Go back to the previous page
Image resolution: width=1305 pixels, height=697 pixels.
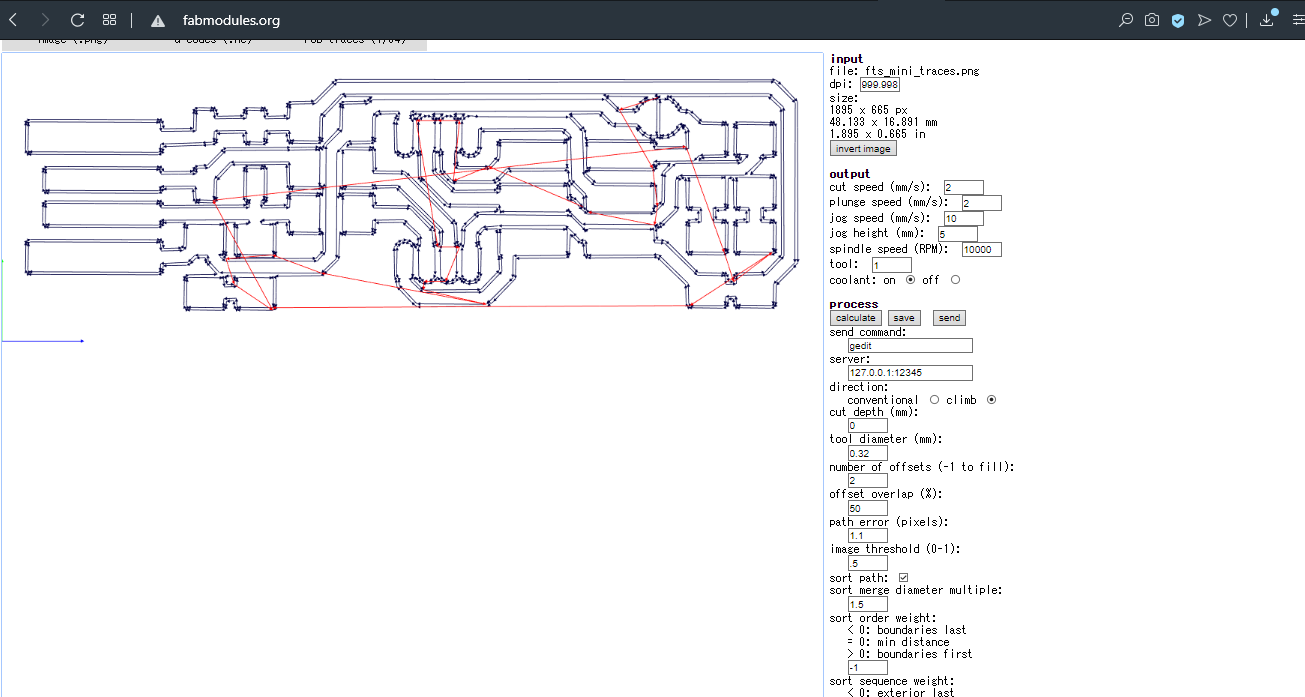13,20
